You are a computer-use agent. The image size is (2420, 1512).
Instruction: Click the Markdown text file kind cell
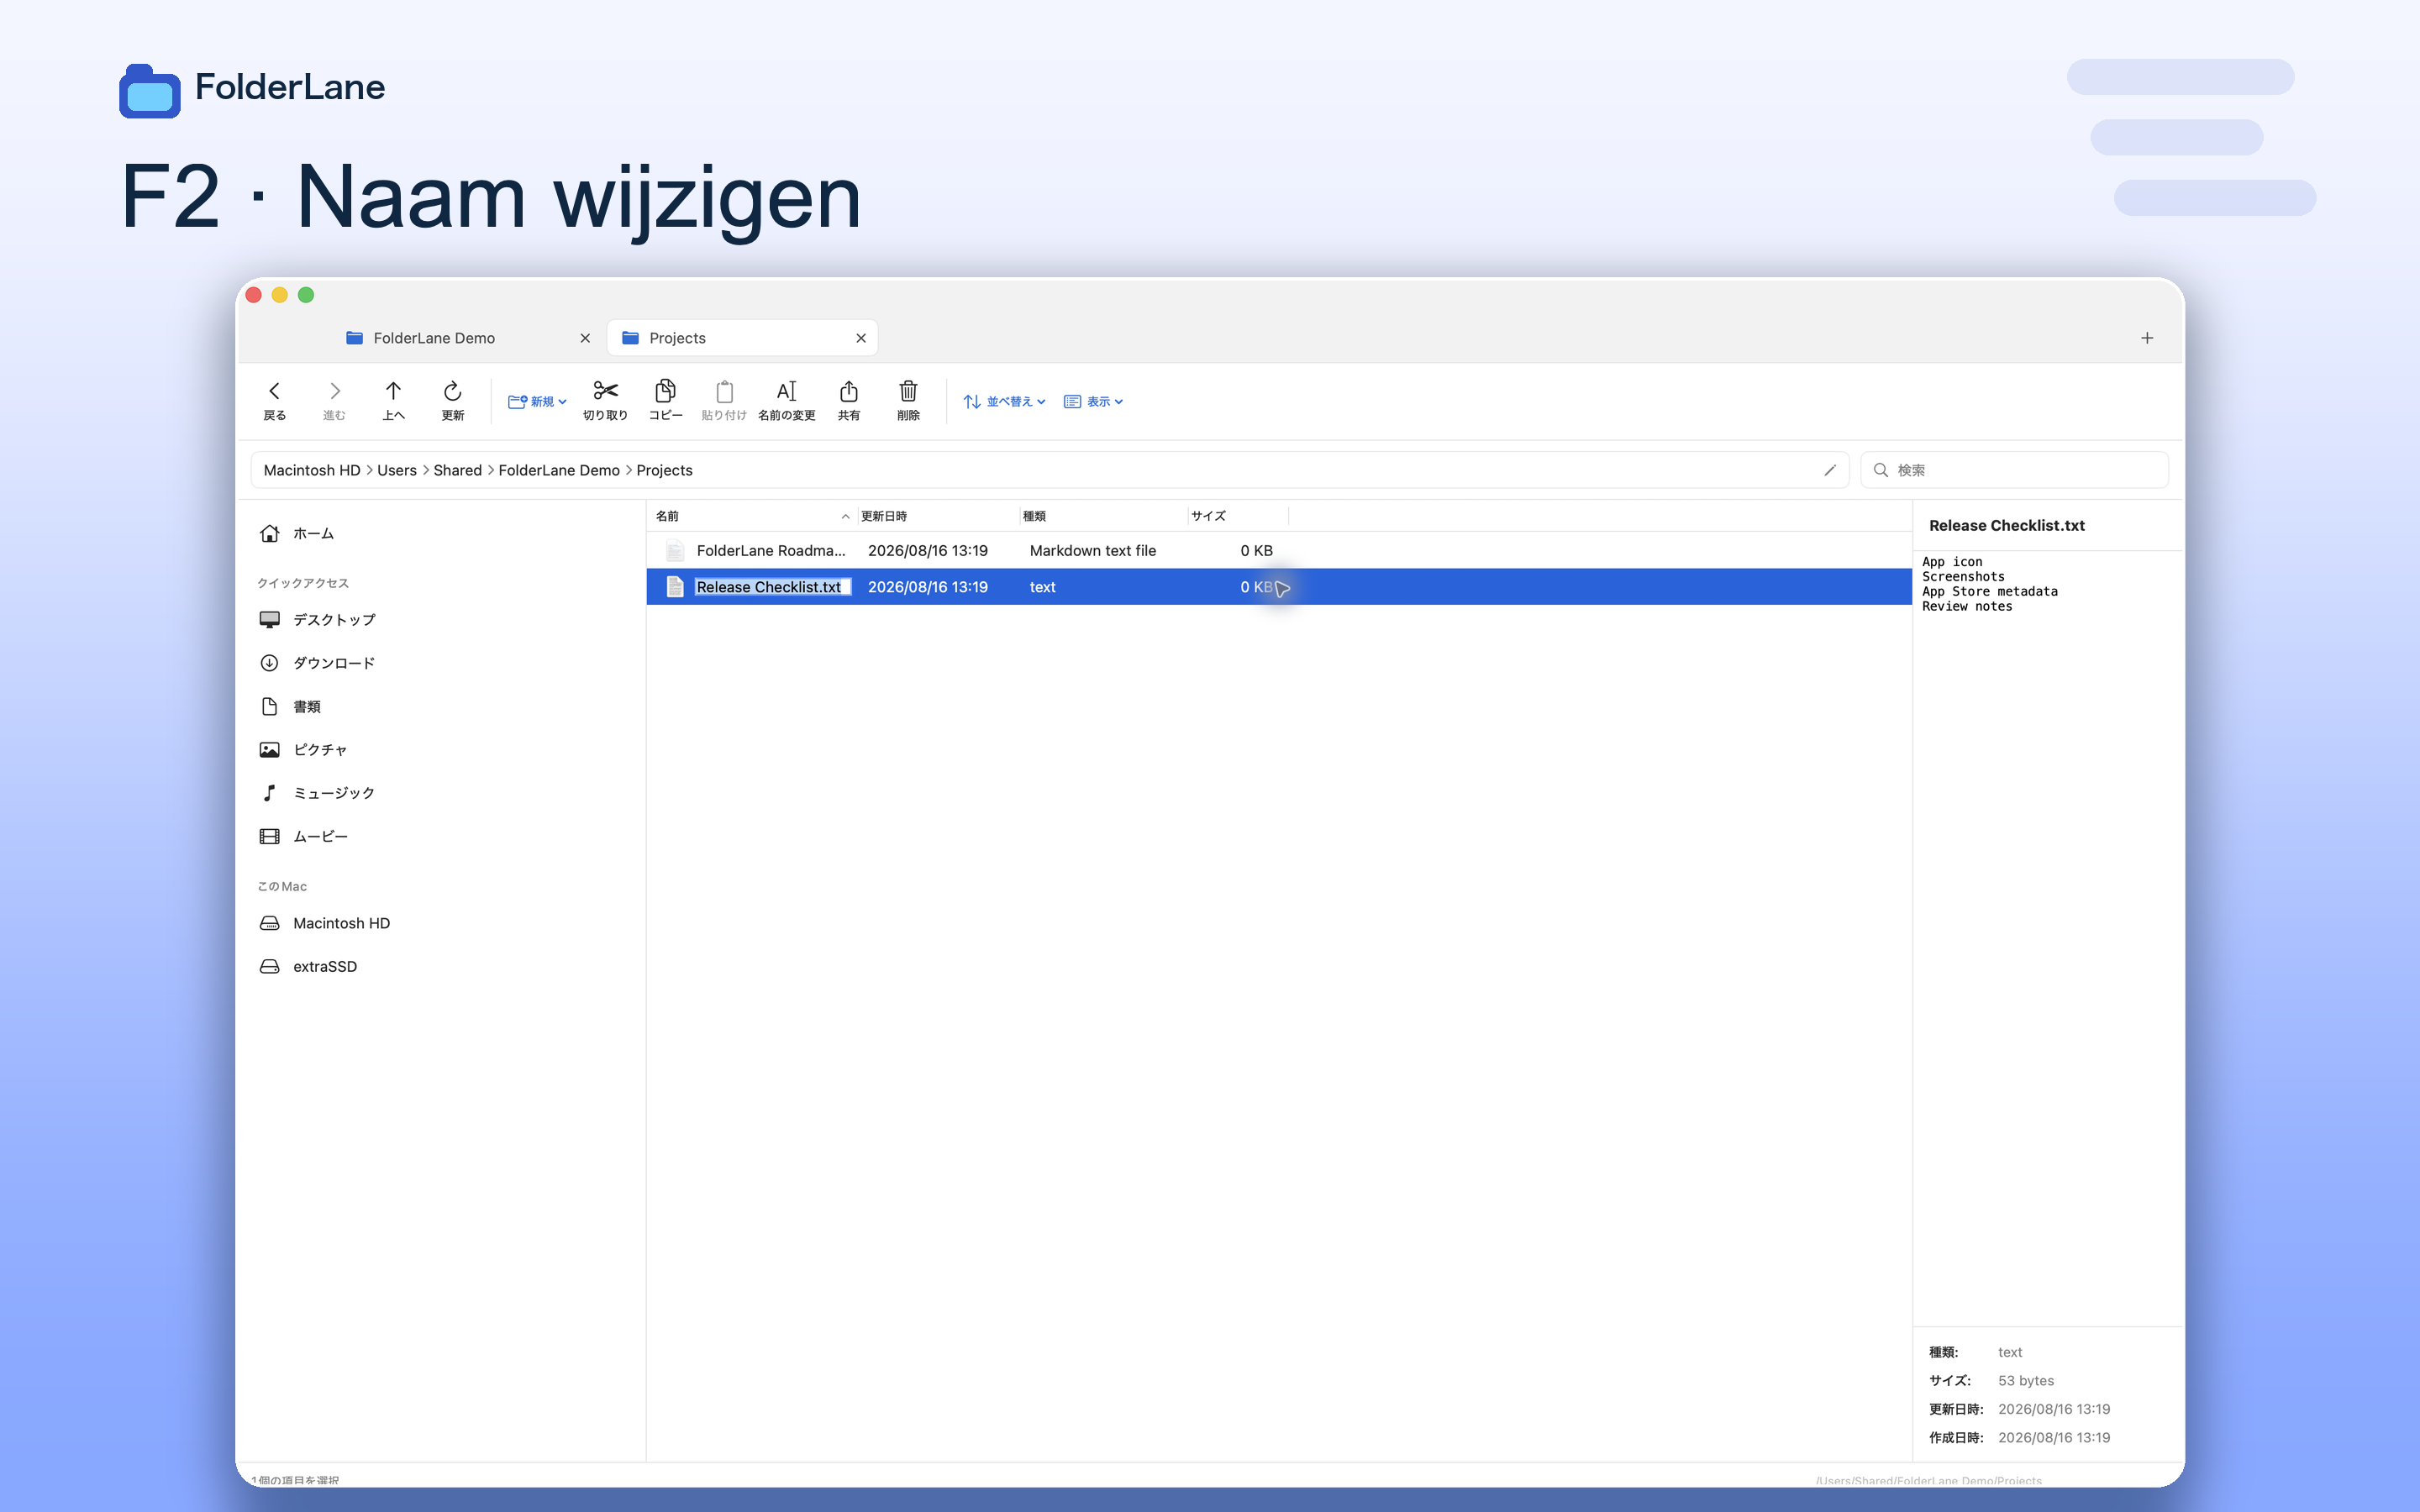[x=1093, y=551]
